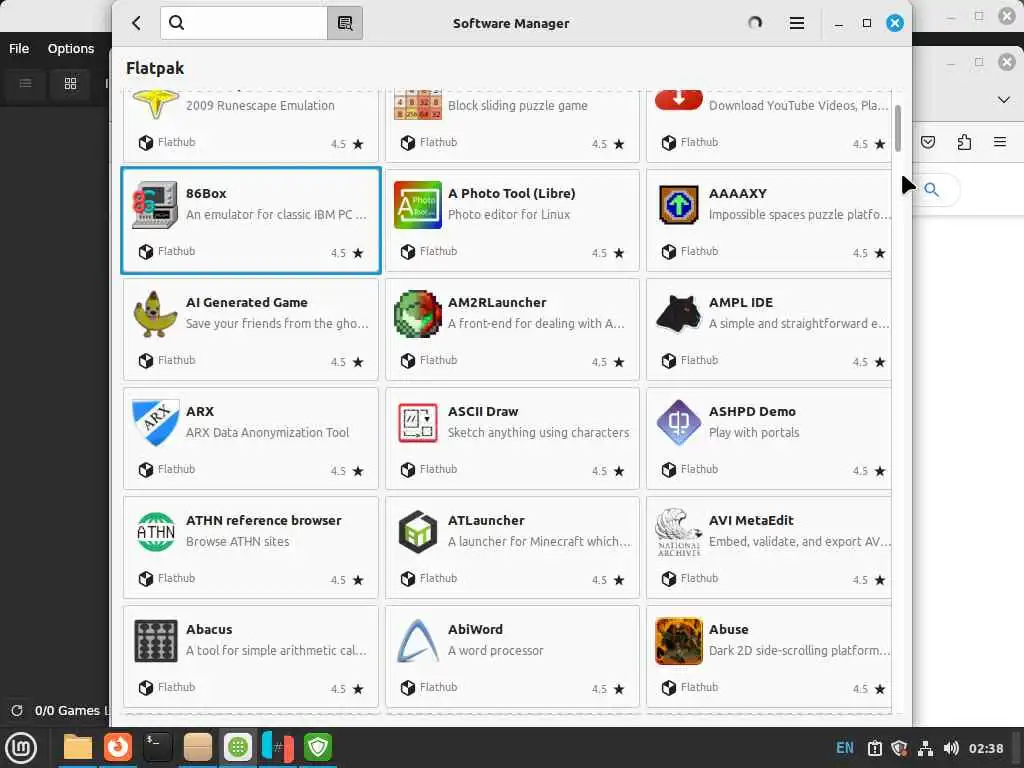The height and width of the screenshot is (768, 1024).
Task: Select the AMPL IDE cat icon
Action: pyautogui.click(x=679, y=314)
